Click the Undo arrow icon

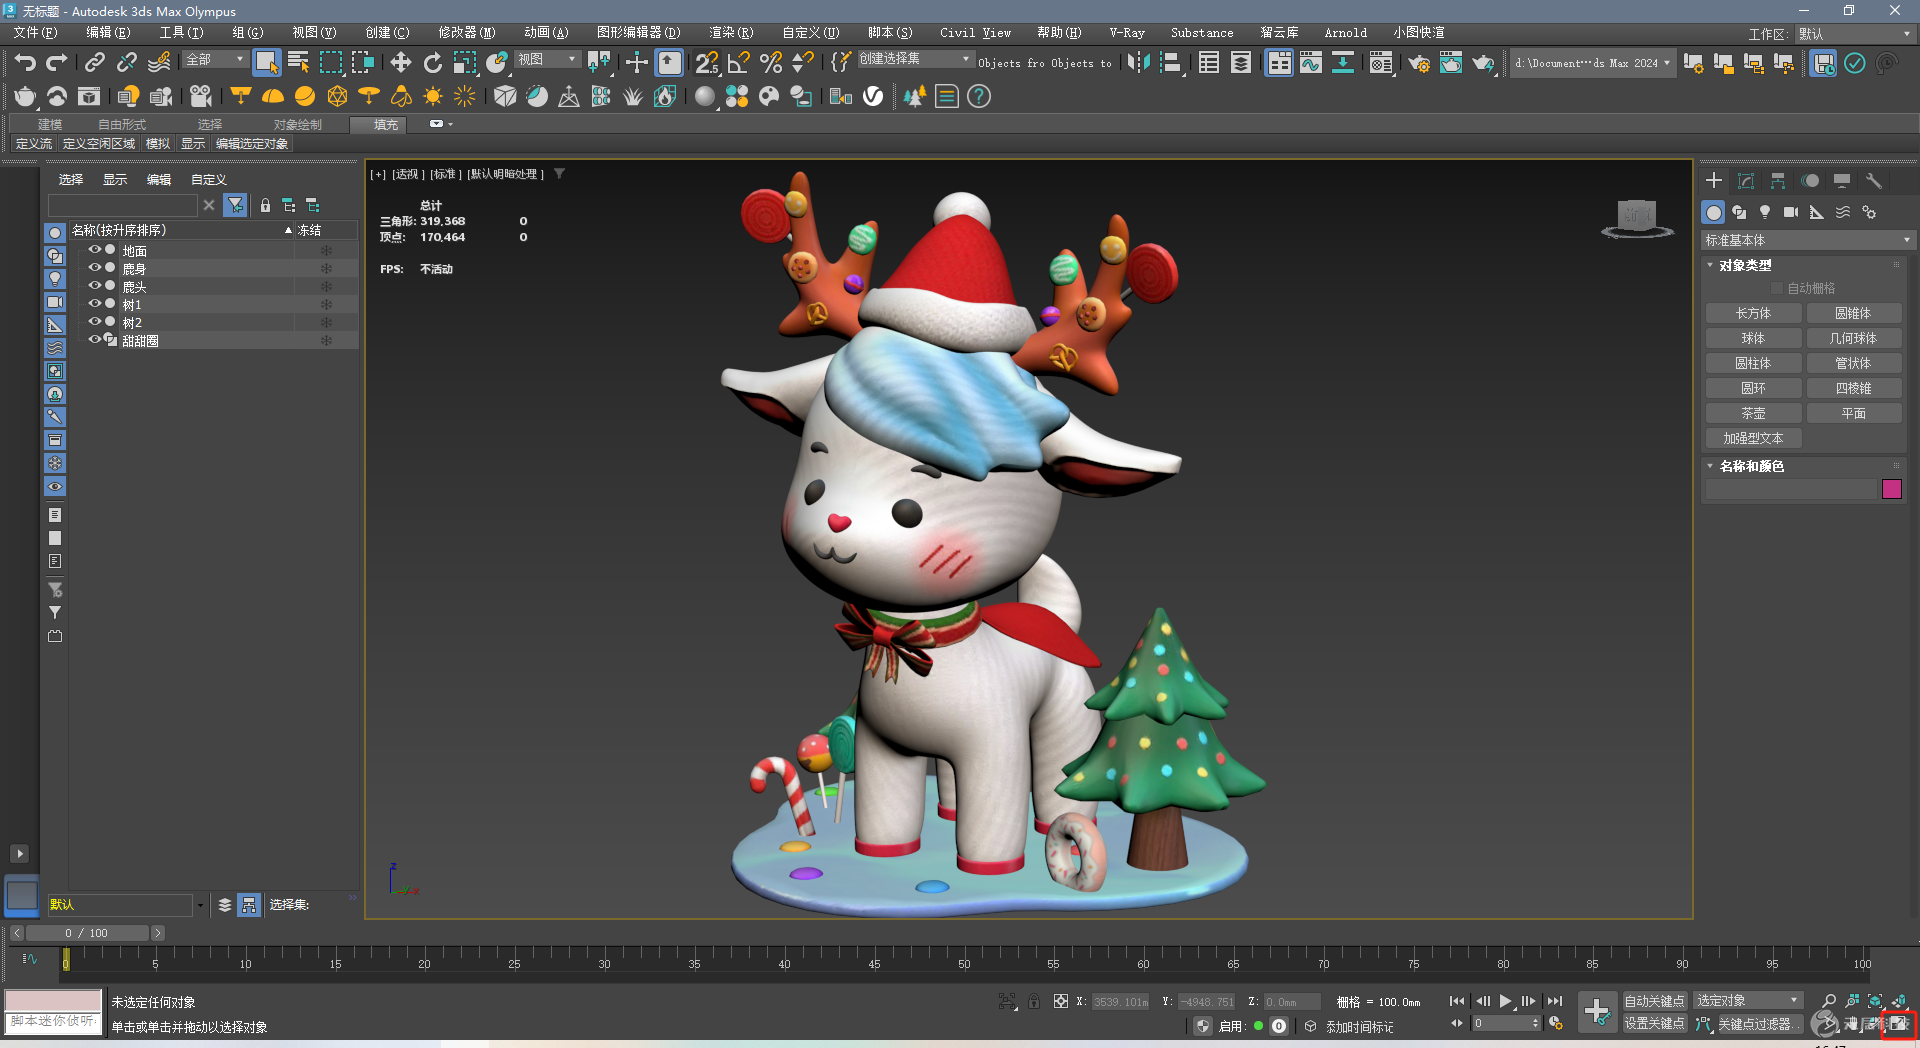pos(25,63)
